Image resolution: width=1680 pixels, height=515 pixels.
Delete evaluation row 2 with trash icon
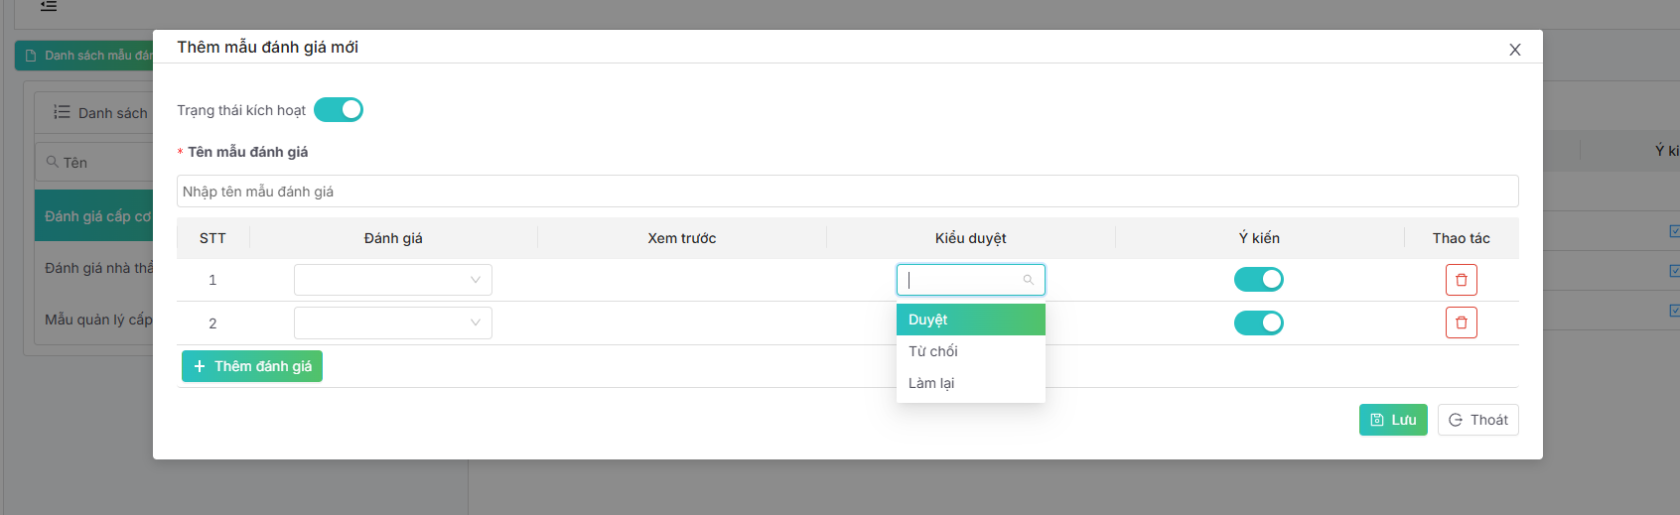point(1460,323)
